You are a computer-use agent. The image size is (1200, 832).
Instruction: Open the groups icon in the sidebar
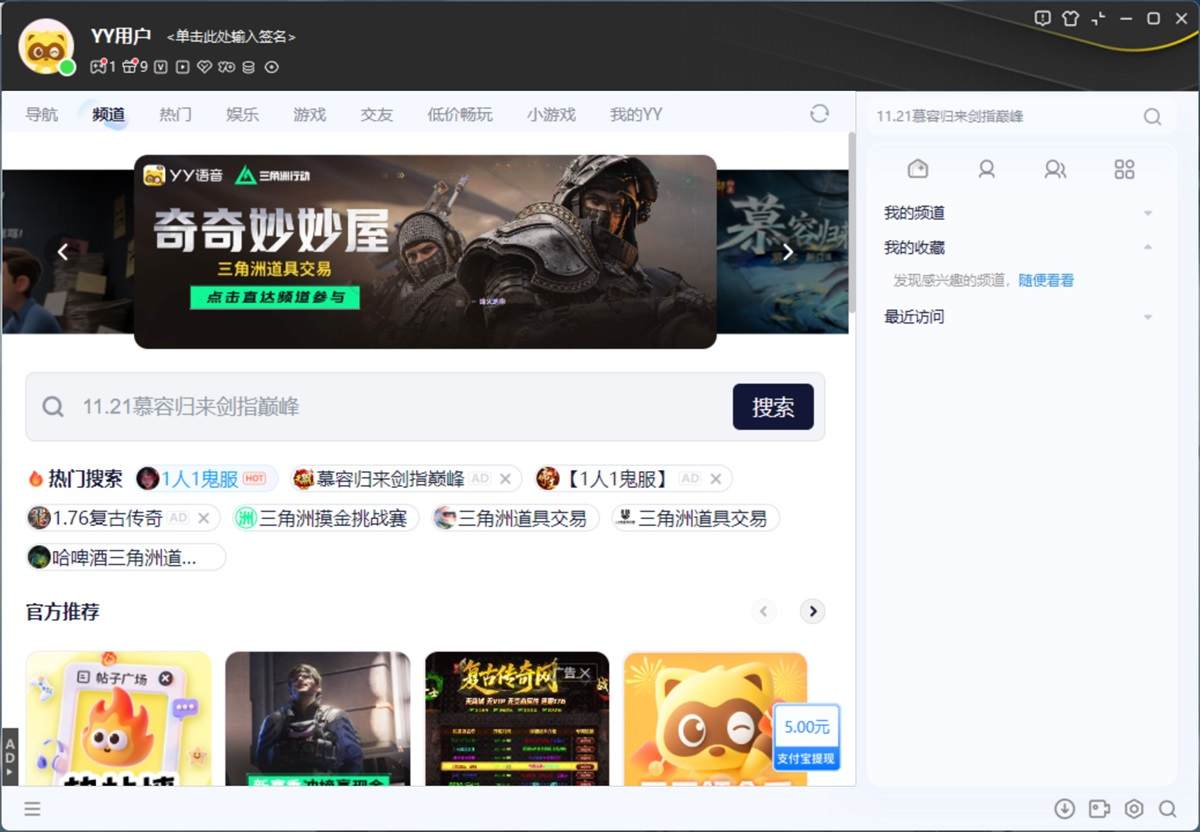point(1054,169)
